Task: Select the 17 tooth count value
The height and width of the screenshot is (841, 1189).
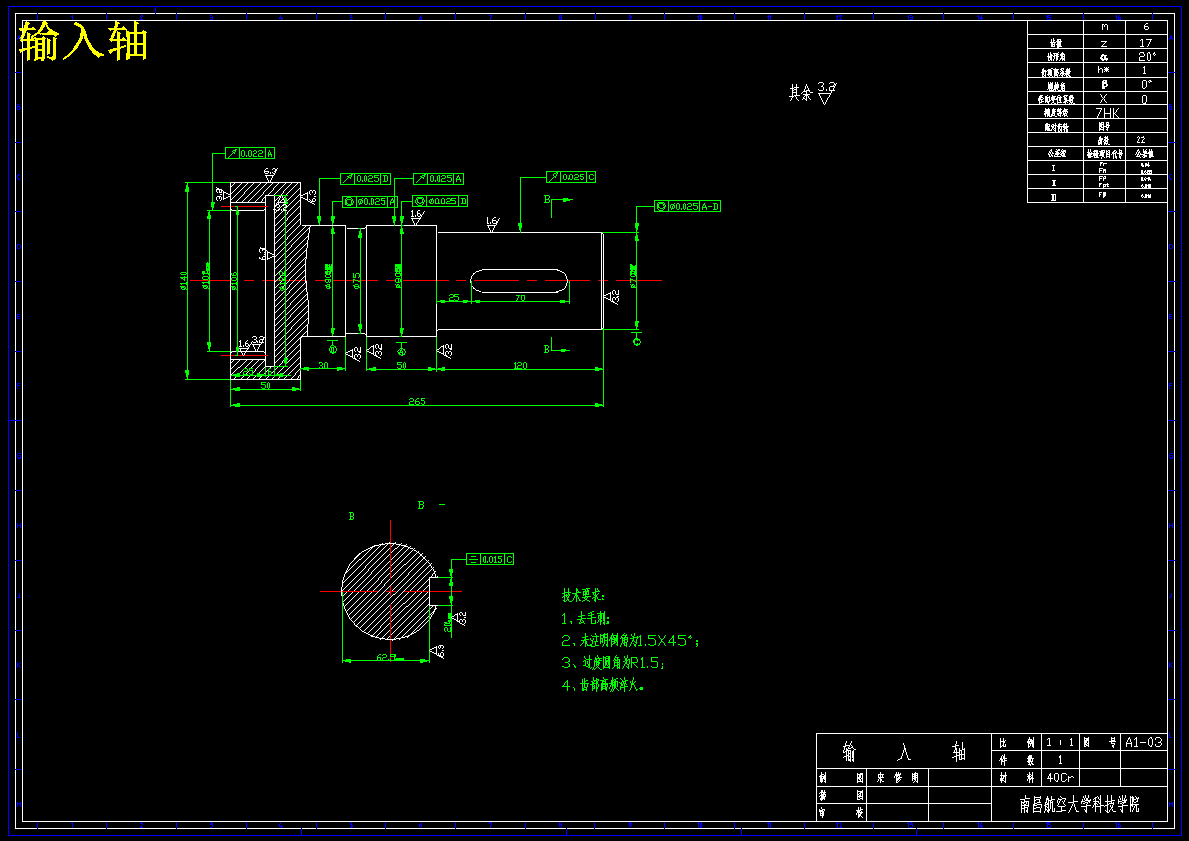Action: pos(1145,42)
